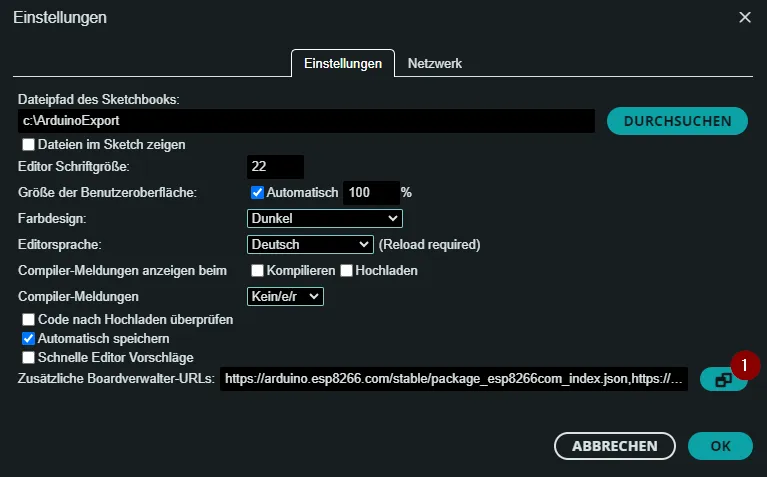Enable Dateien im Sketch zeigen
The height and width of the screenshot is (477, 767).
28,145
